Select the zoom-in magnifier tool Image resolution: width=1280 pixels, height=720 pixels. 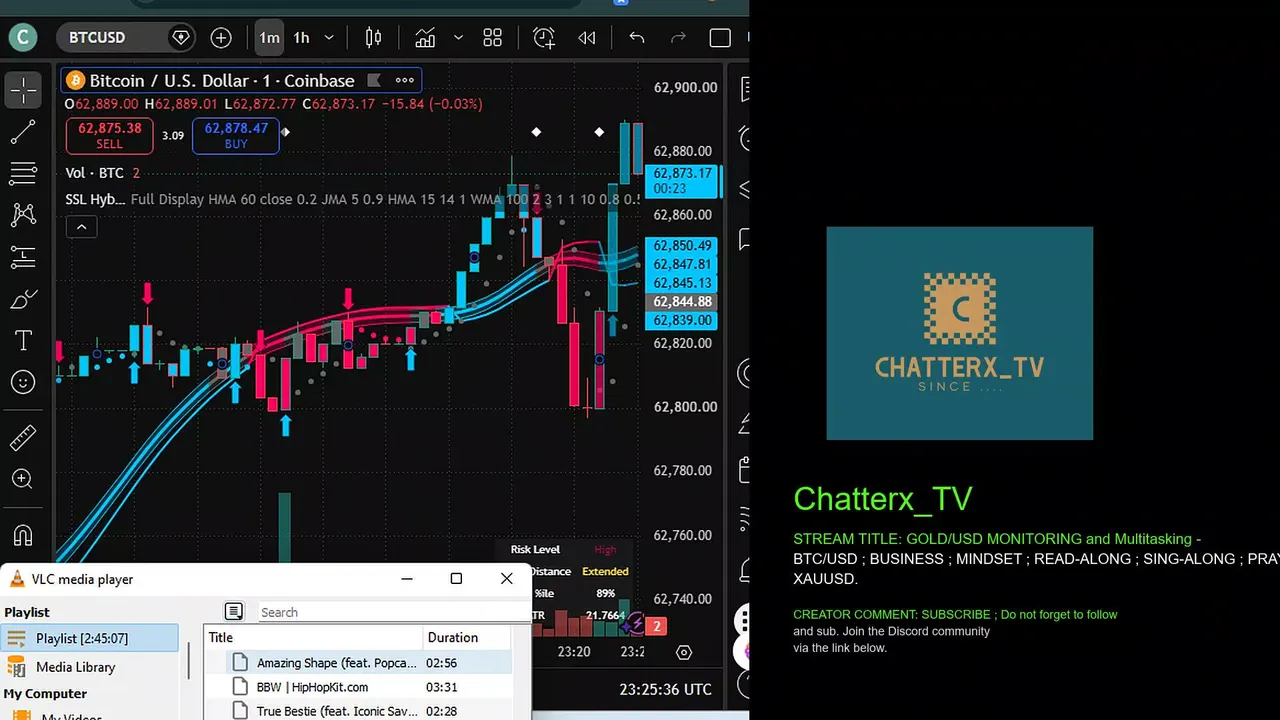point(23,479)
